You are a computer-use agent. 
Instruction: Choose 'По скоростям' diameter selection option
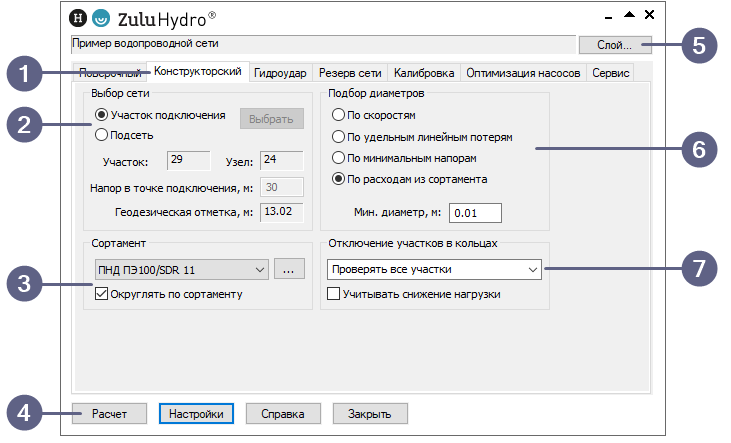pos(339,115)
